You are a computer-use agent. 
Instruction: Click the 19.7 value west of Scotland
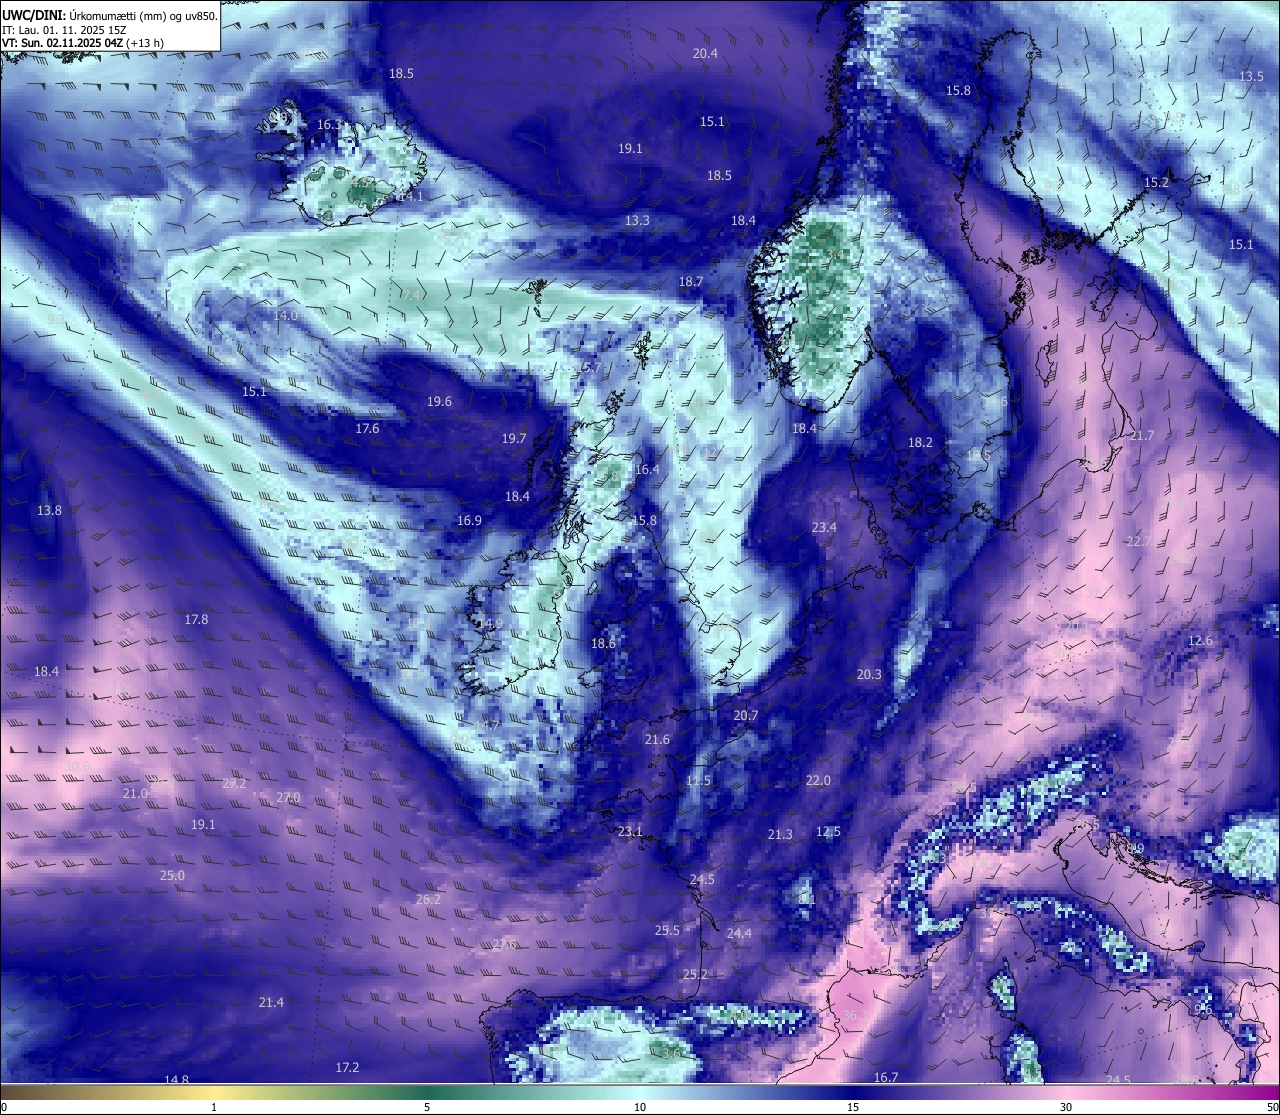(x=514, y=438)
